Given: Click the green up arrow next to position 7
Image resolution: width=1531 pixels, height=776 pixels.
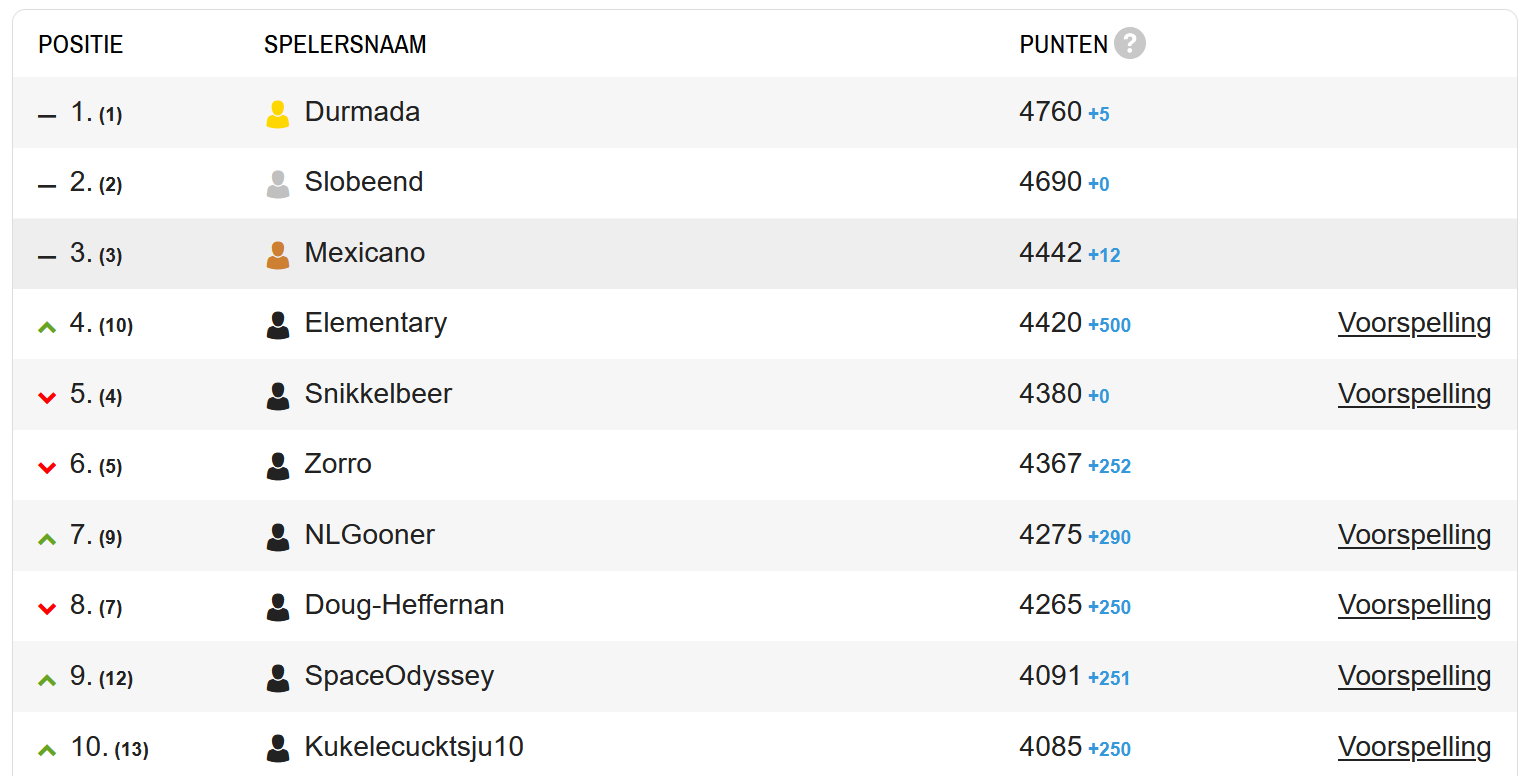Looking at the screenshot, I should pos(47,538).
